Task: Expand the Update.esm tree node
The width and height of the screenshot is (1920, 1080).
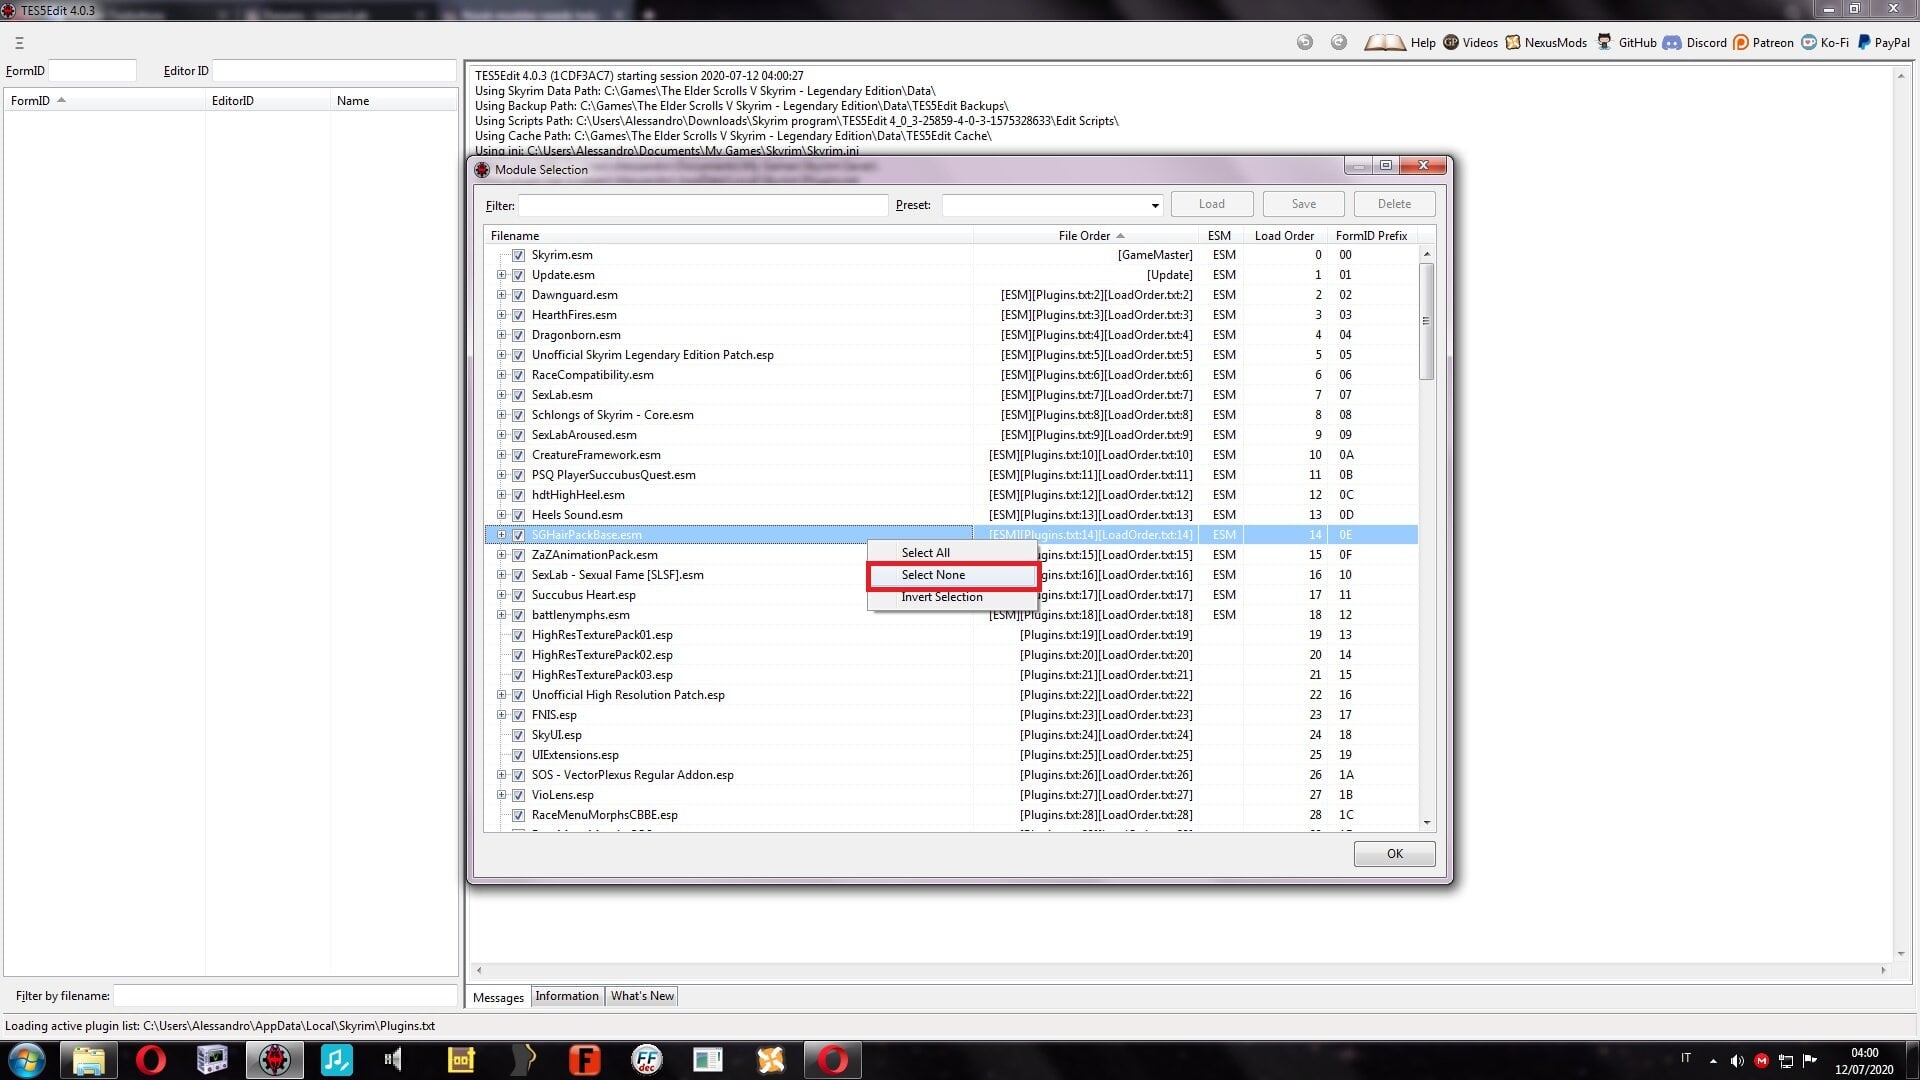Action: coord(501,275)
